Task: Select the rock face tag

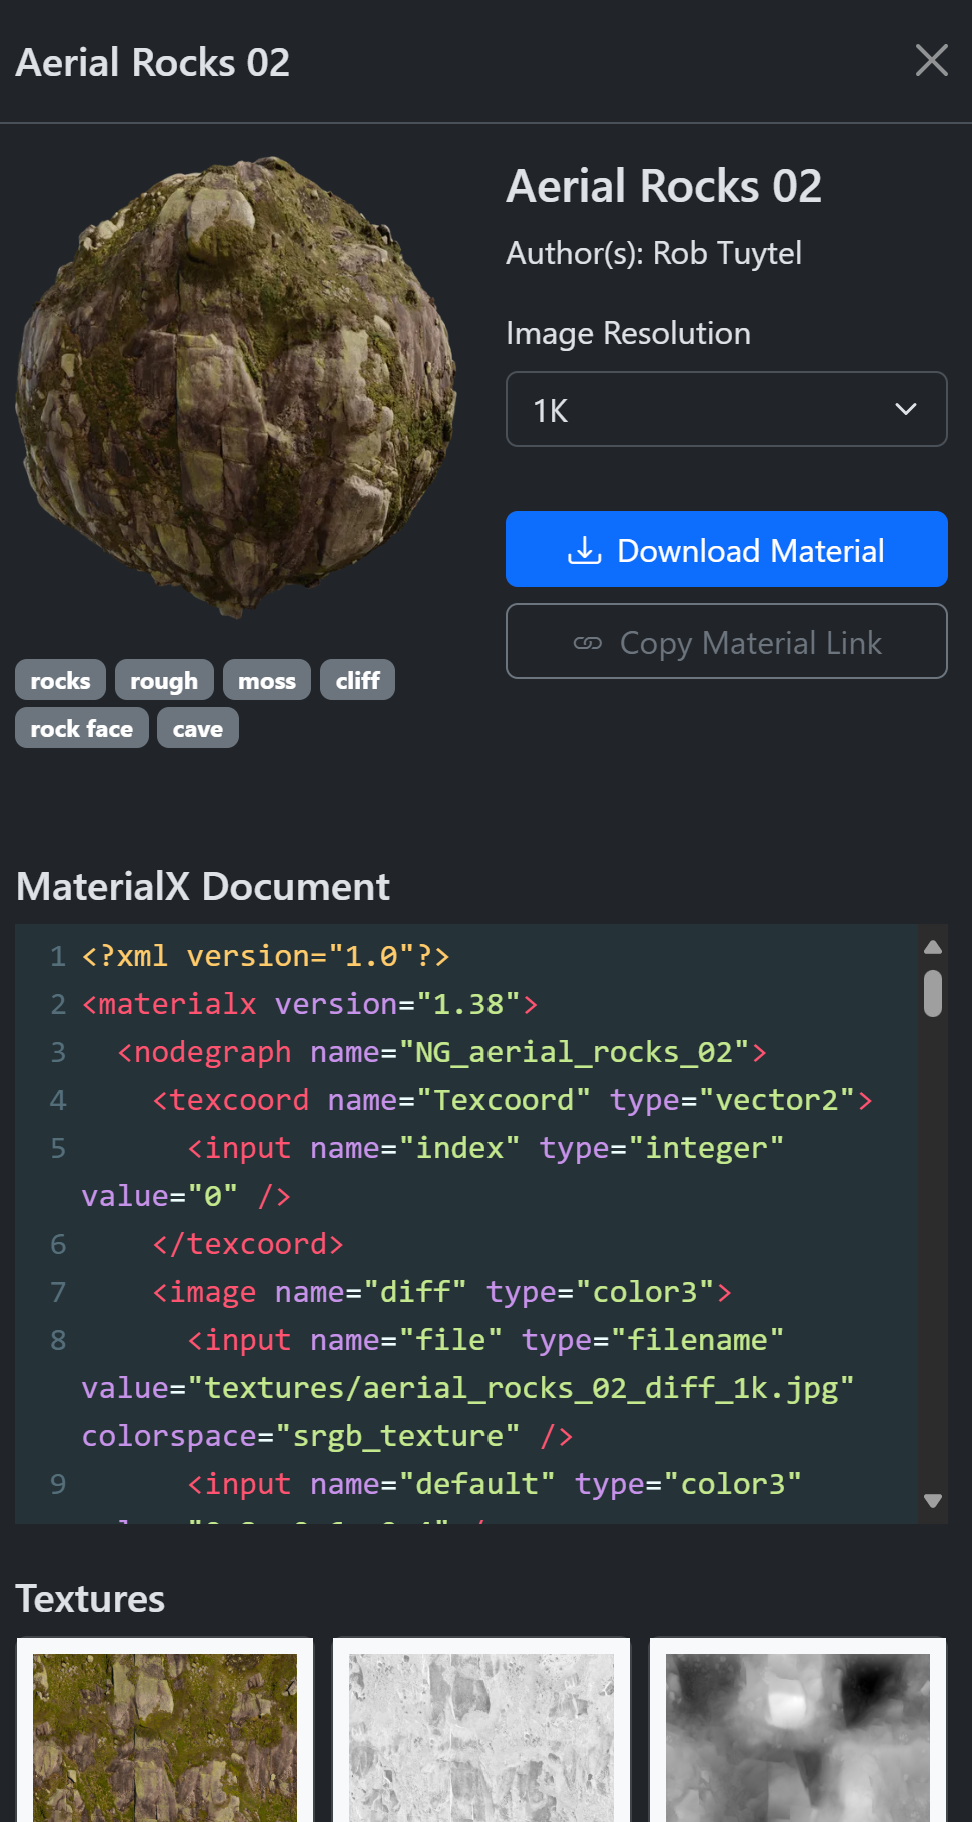Action: 82,728
